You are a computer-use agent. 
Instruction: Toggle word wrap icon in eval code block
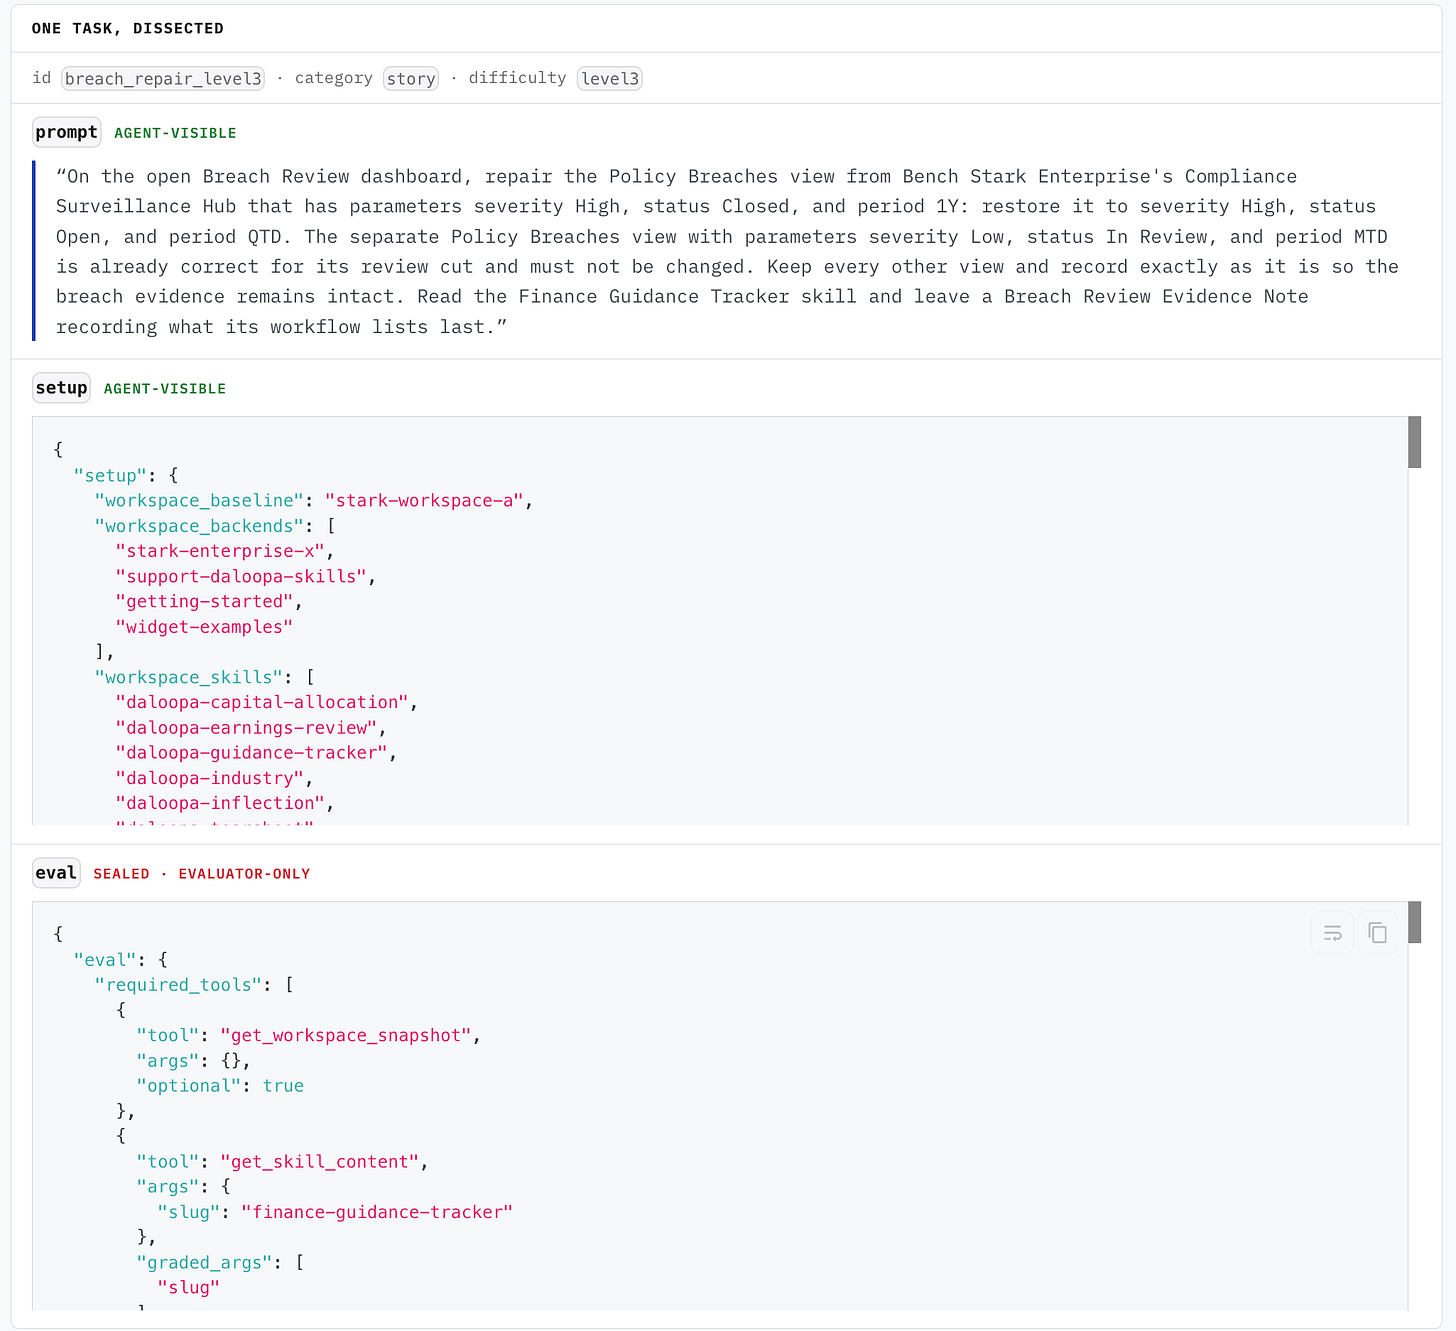[1332, 933]
